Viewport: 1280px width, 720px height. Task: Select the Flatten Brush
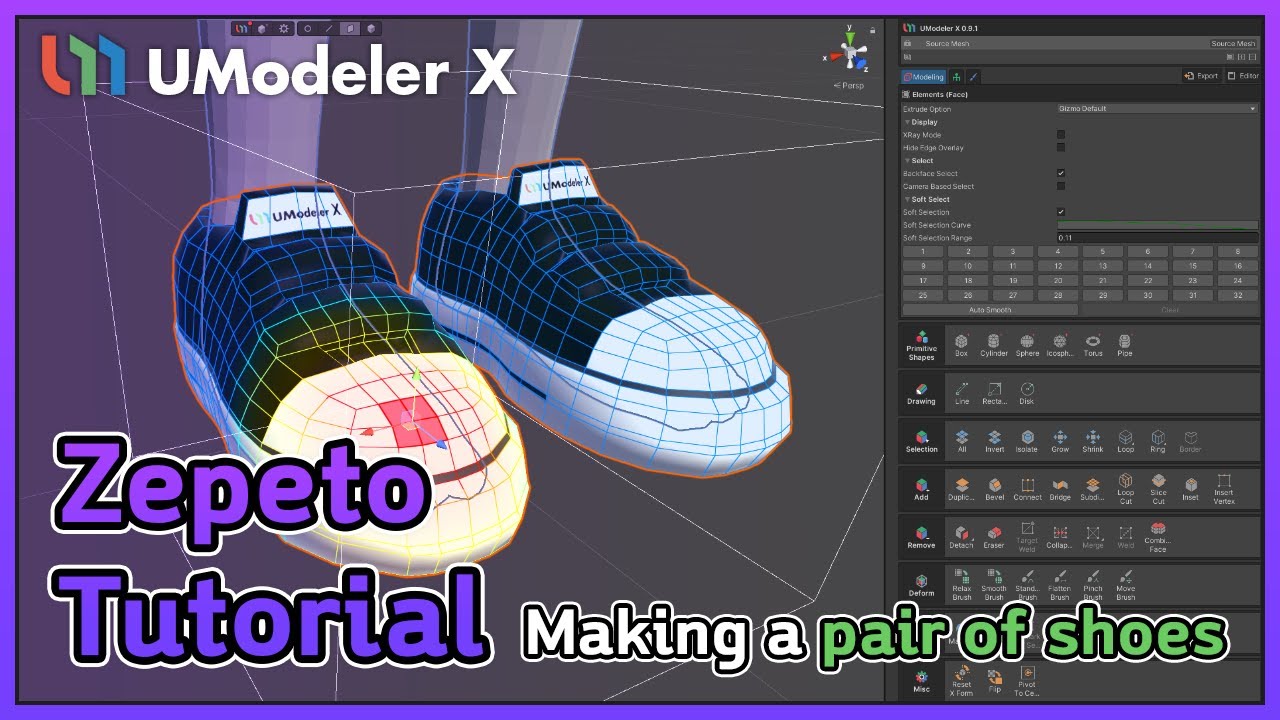click(x=1060, y=584)
